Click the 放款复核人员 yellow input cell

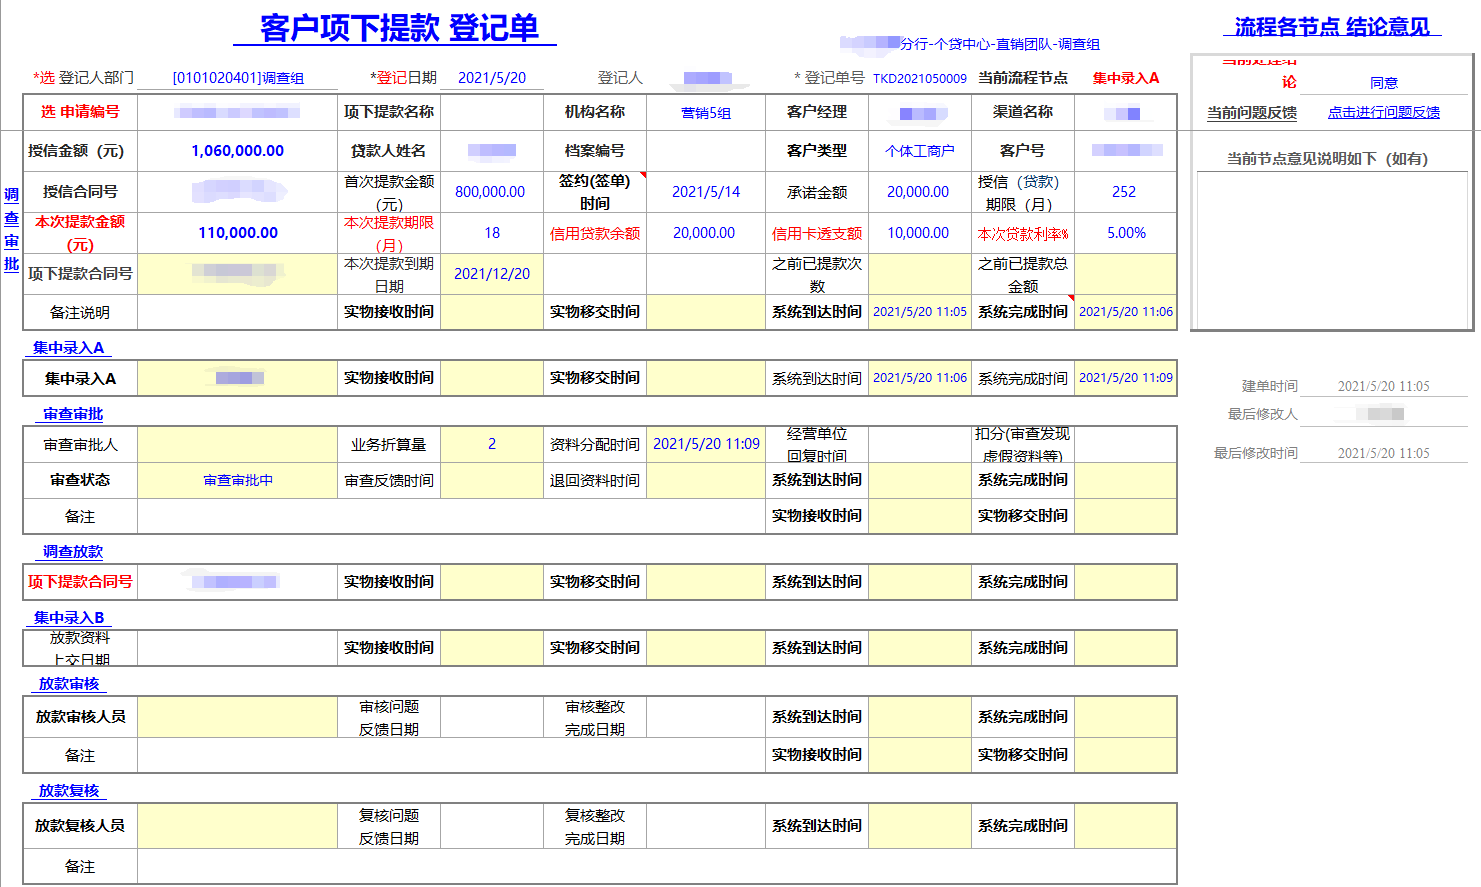coord(238,826)
